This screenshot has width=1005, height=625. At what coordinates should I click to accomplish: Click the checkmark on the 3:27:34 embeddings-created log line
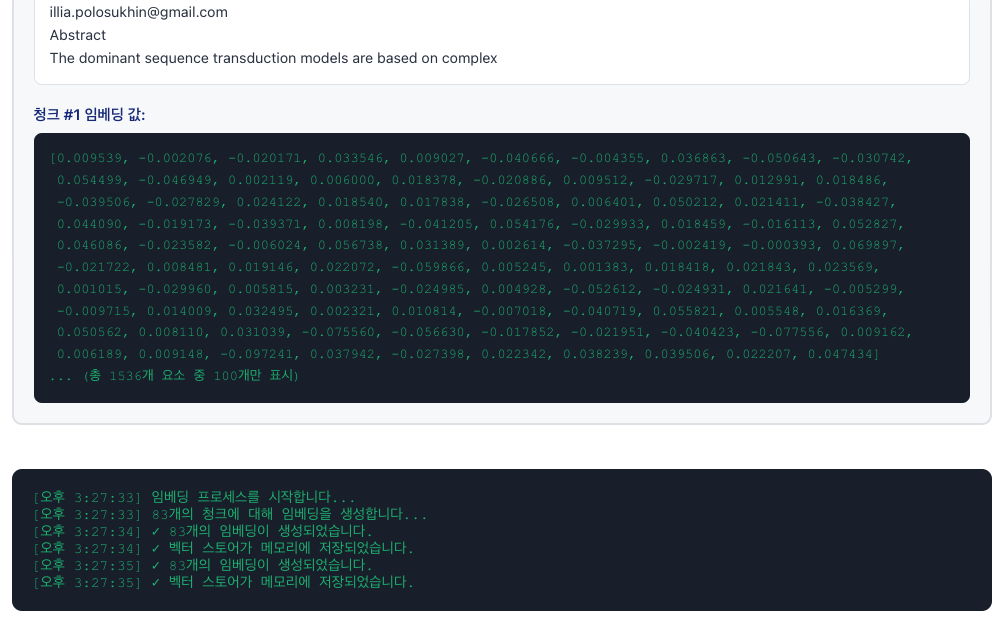[156, 531]
